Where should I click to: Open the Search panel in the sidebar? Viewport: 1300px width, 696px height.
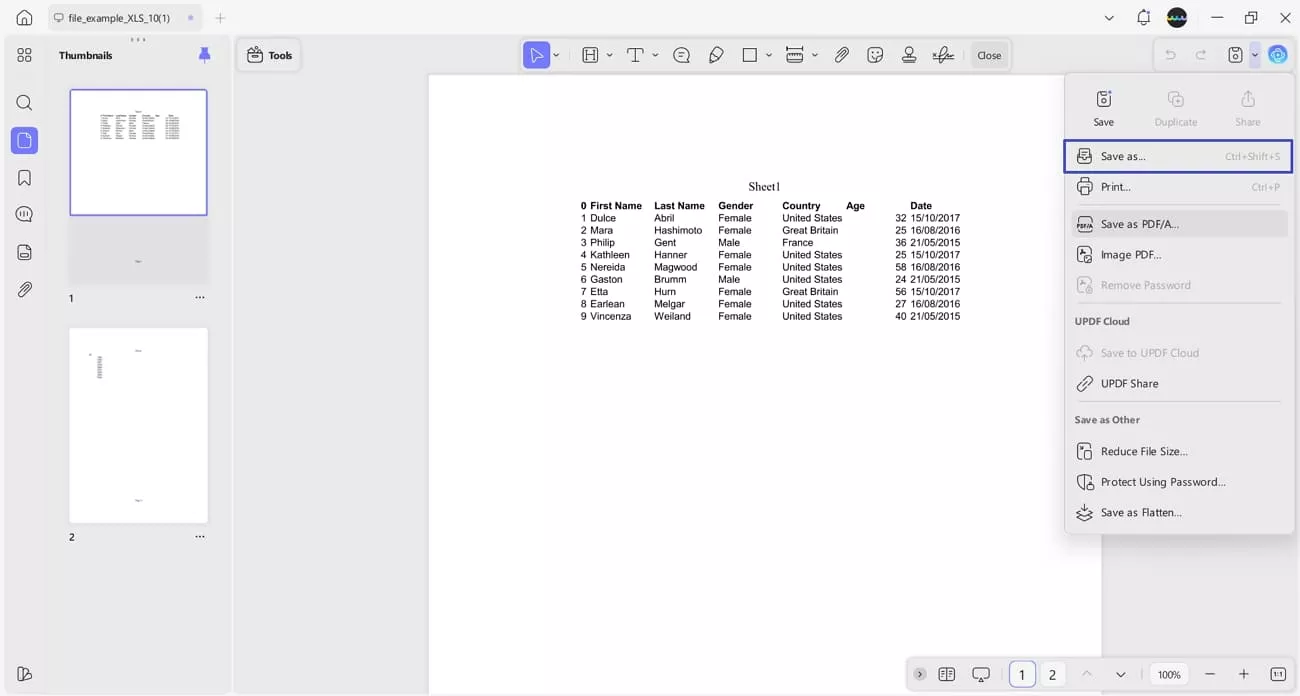tap(24, 102)
